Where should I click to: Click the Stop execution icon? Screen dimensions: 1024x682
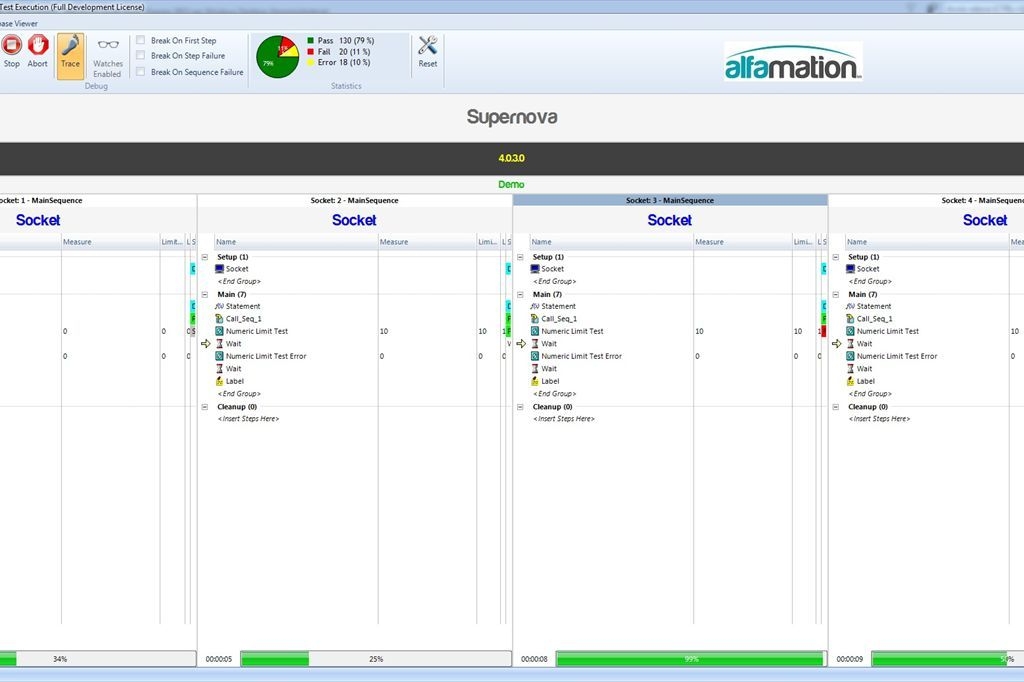11,45
